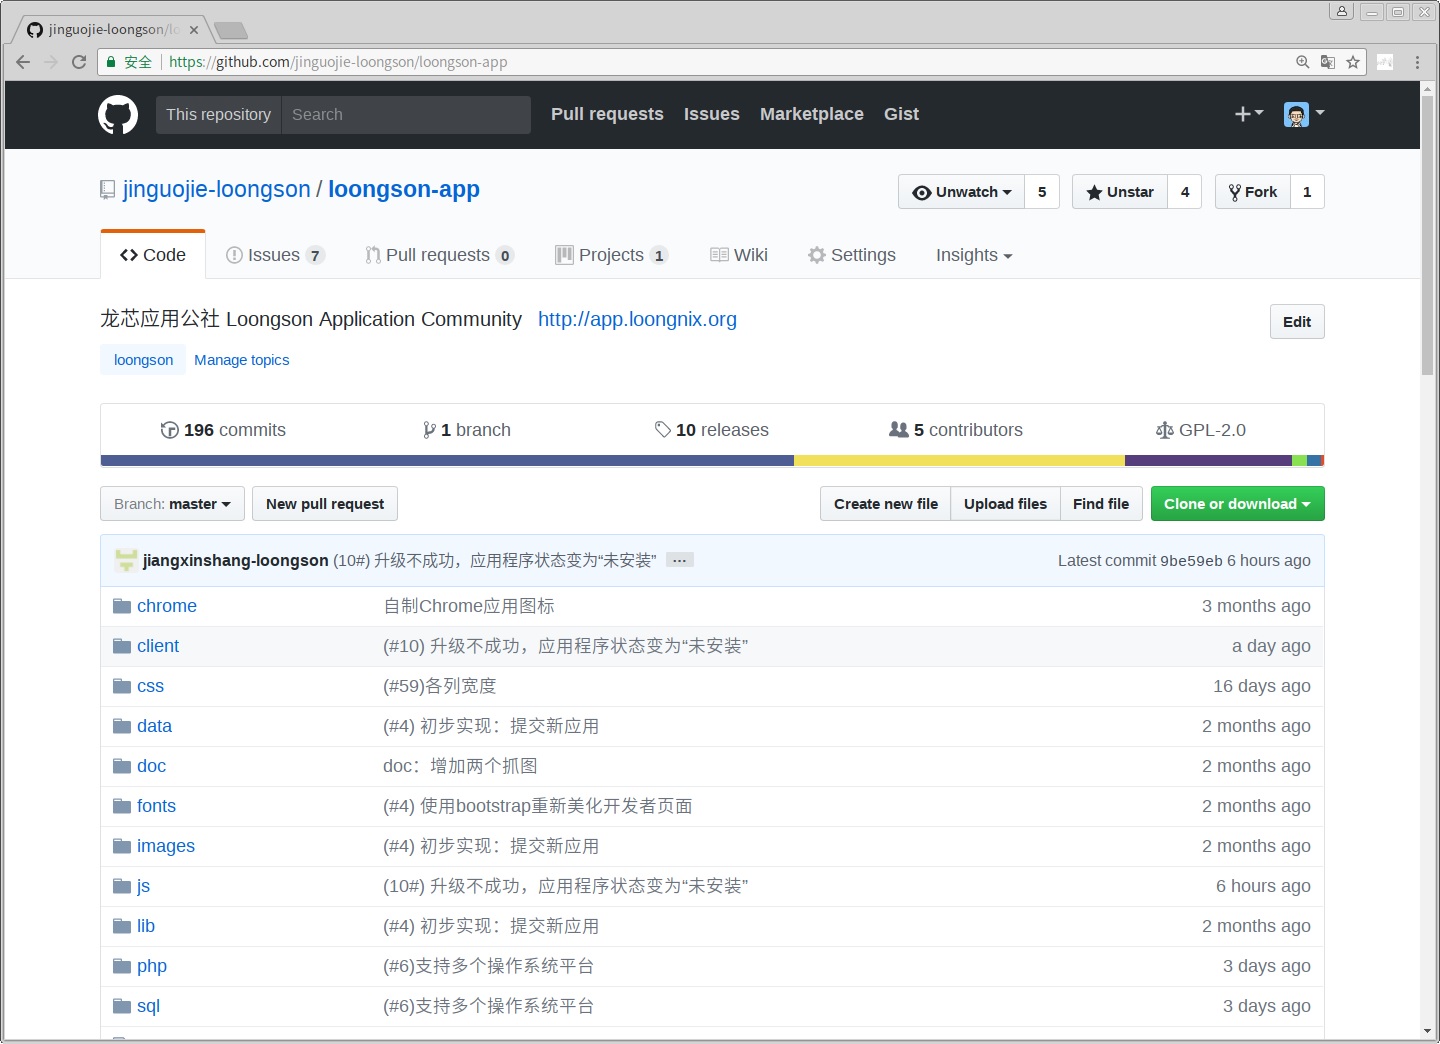Click the browser extension icon beside the star

(1385, 62)
